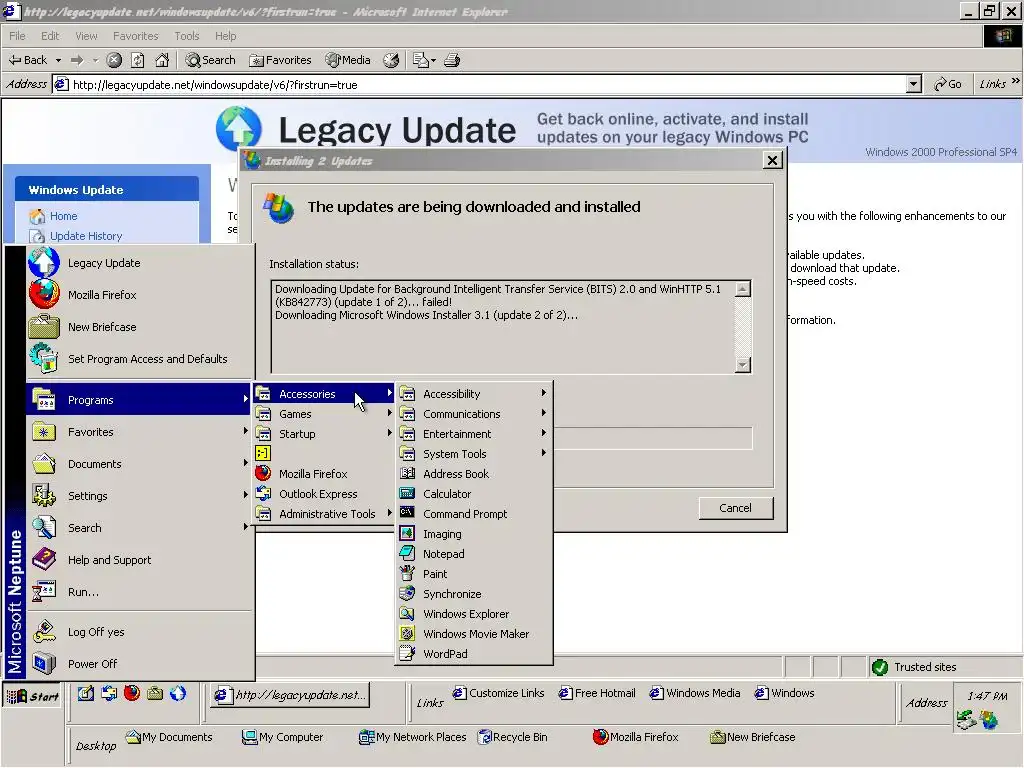Click the New Briefcase start menu icon
1024x768 pixels.
click(x=44, y=327)
